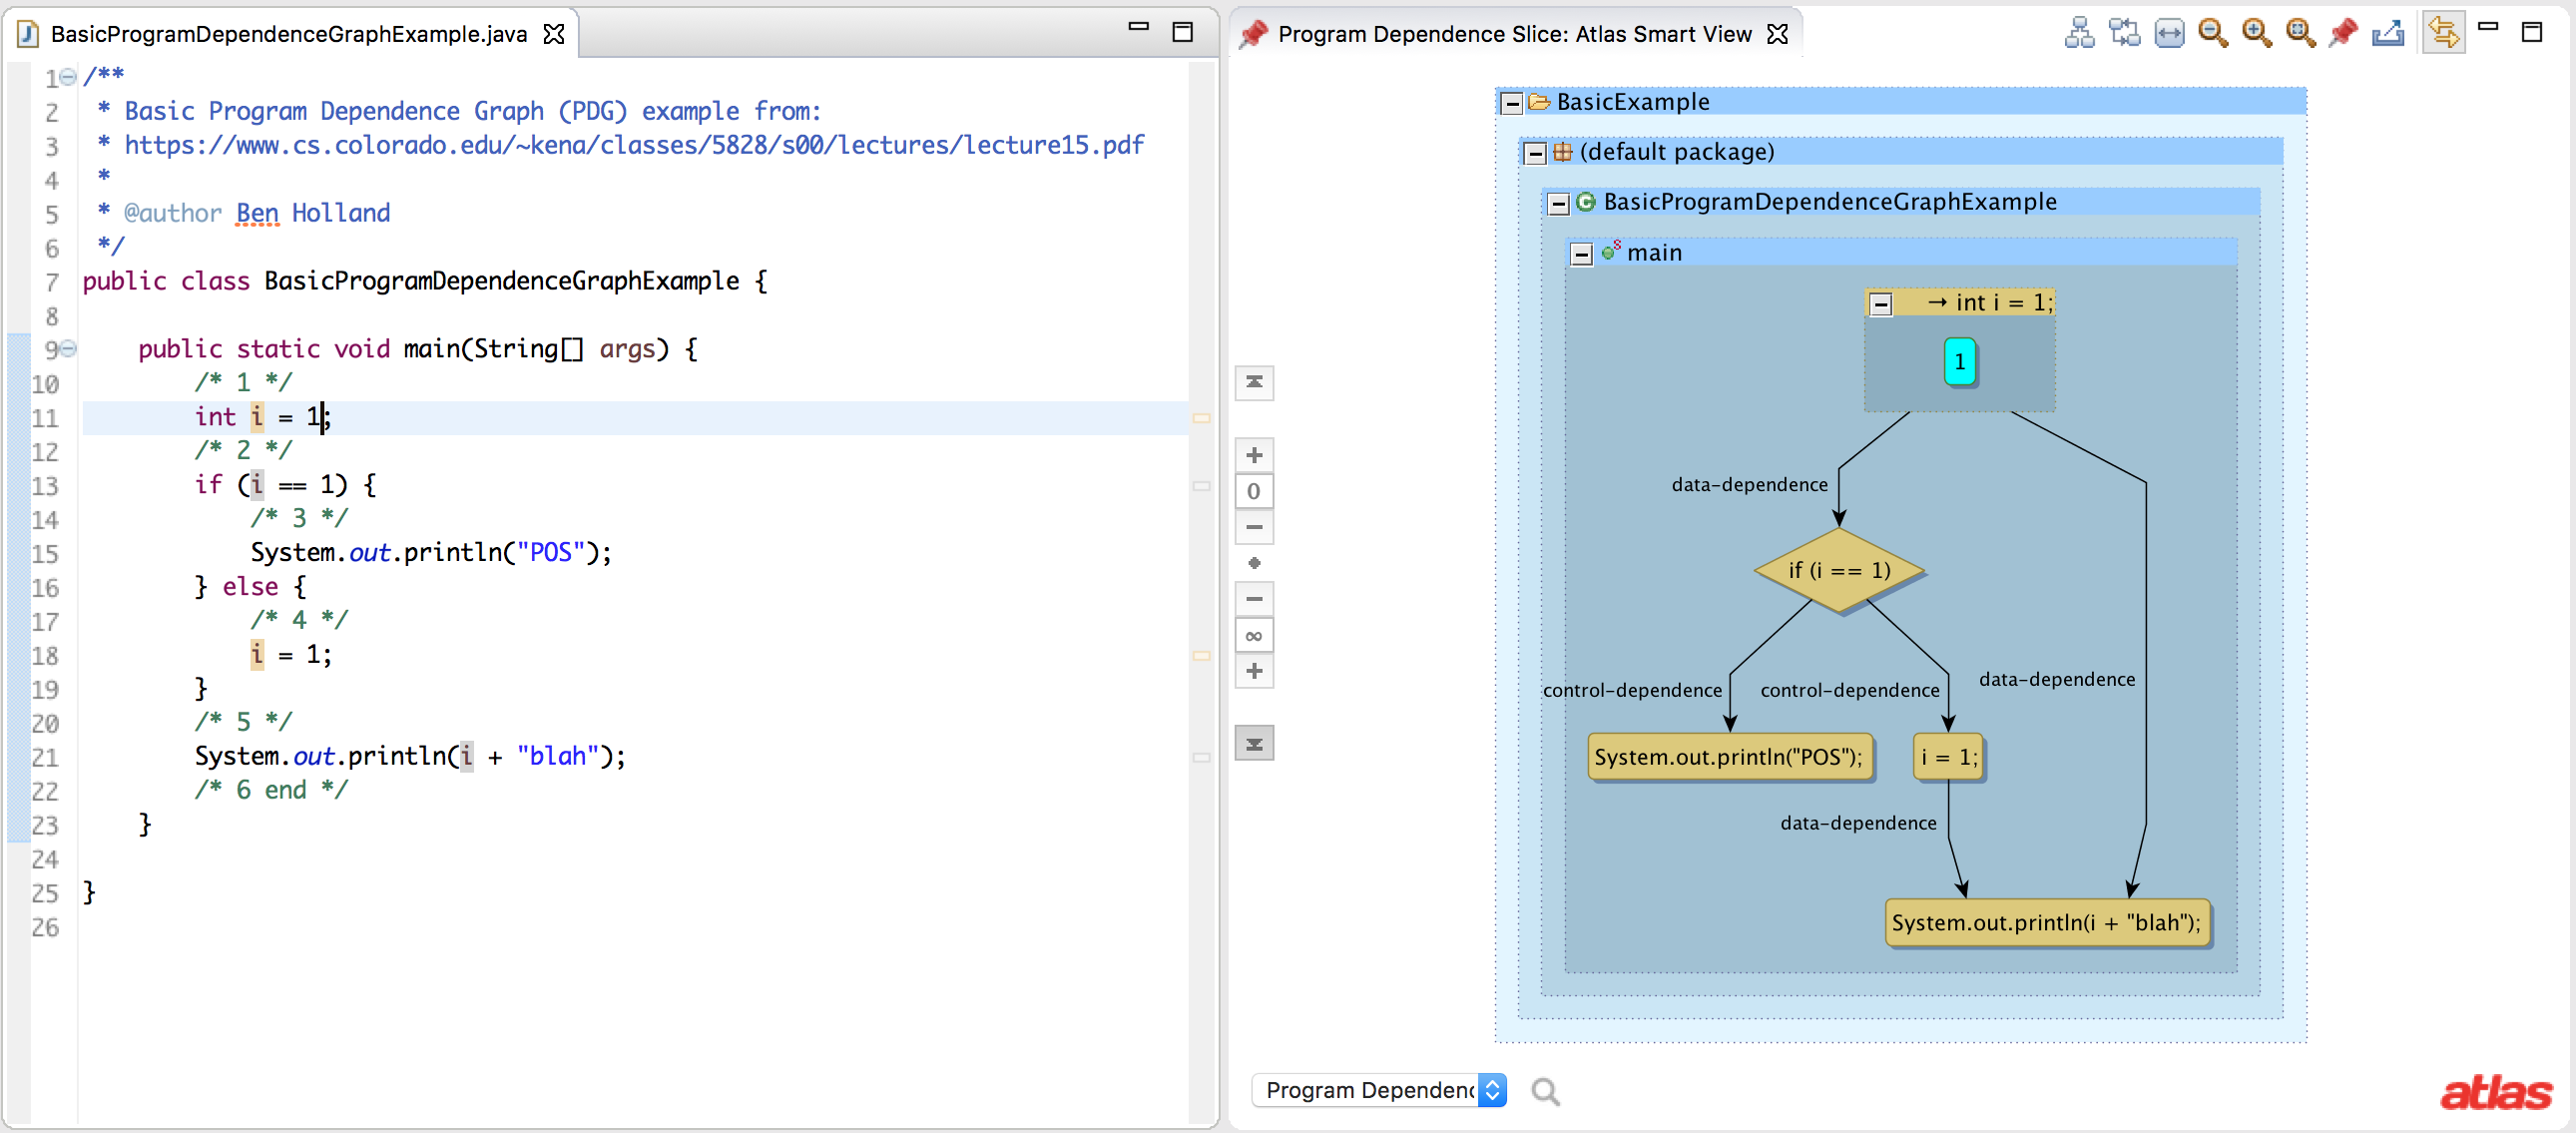Click the pushpin icon on Program Dependence Slice tab
Image resolution: width=2576 pixels, height=1133 pixels.
[1253, 34]
